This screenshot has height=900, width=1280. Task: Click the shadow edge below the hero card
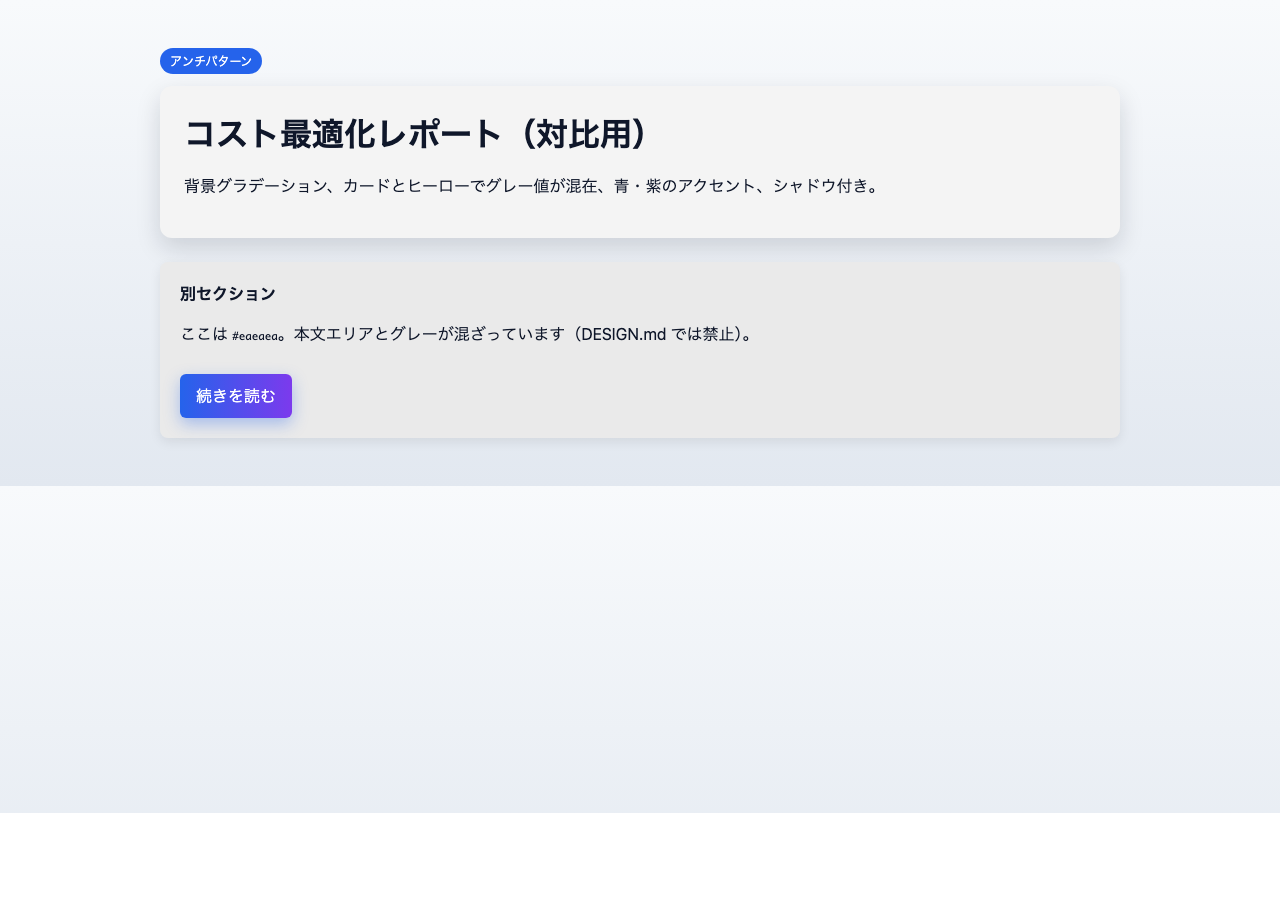(x=640, y=243)
